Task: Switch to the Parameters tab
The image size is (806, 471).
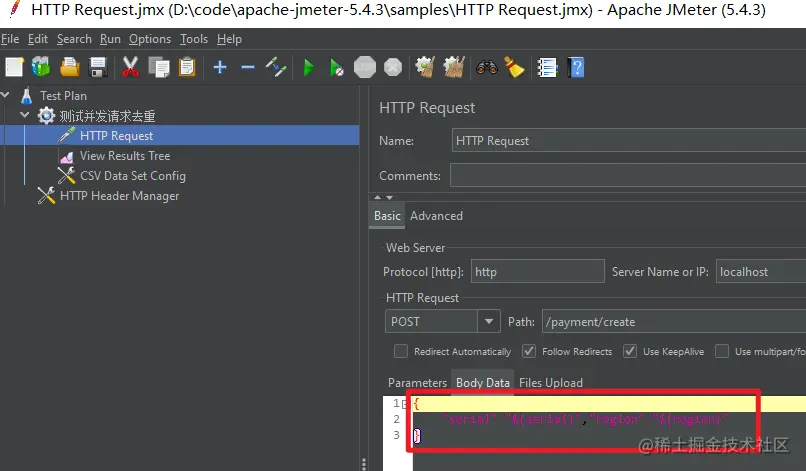Action: (x=417, y=383)
